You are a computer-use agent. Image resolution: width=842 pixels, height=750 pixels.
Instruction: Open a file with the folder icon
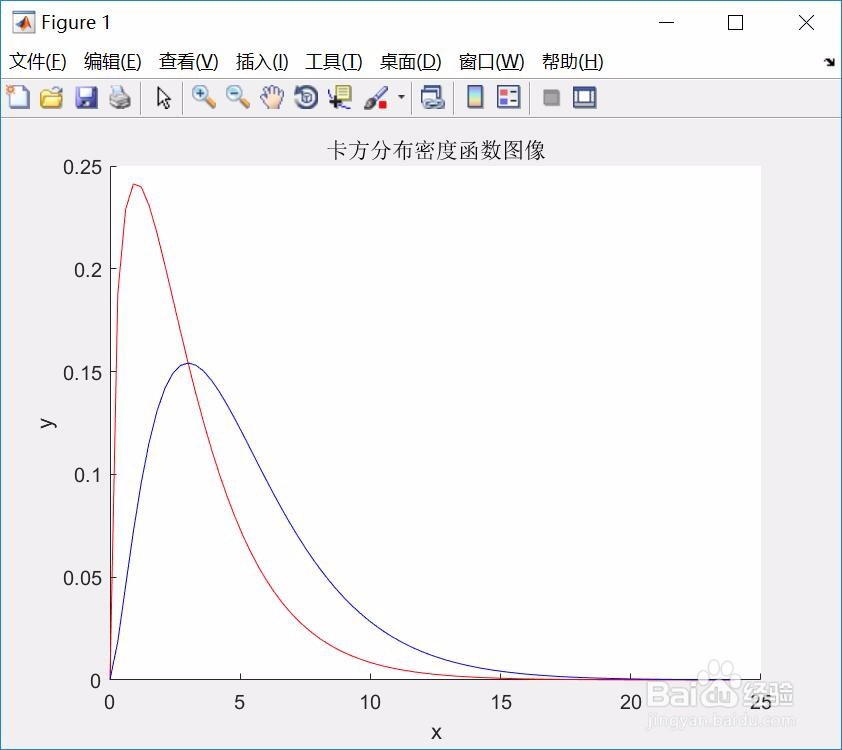[52, 98]
